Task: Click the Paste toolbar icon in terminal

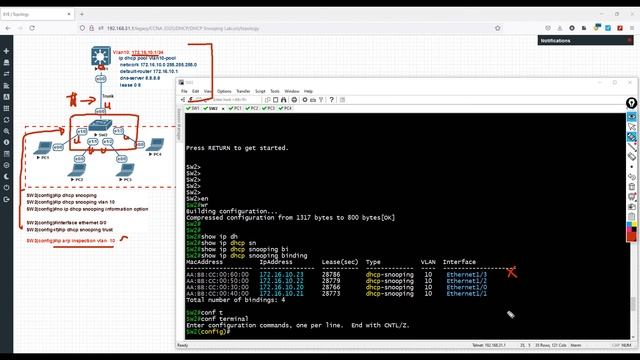Action: pyautogui.click(x=276, y=100)
